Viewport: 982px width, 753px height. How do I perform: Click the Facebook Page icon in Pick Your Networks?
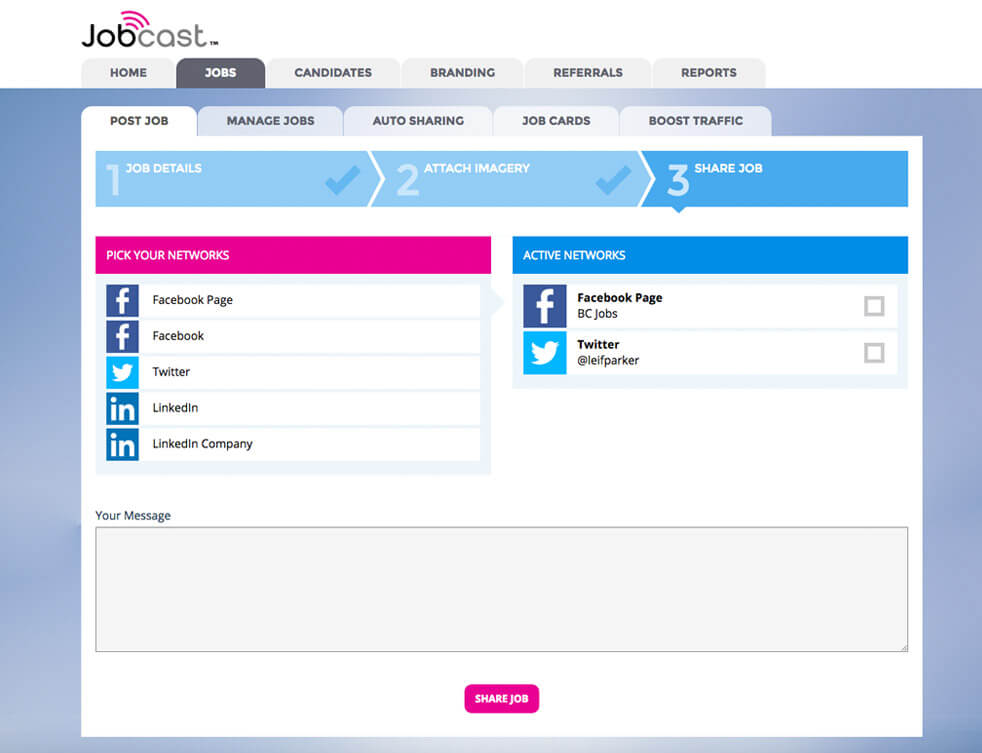pyautogui.click(x=122, y=300)
